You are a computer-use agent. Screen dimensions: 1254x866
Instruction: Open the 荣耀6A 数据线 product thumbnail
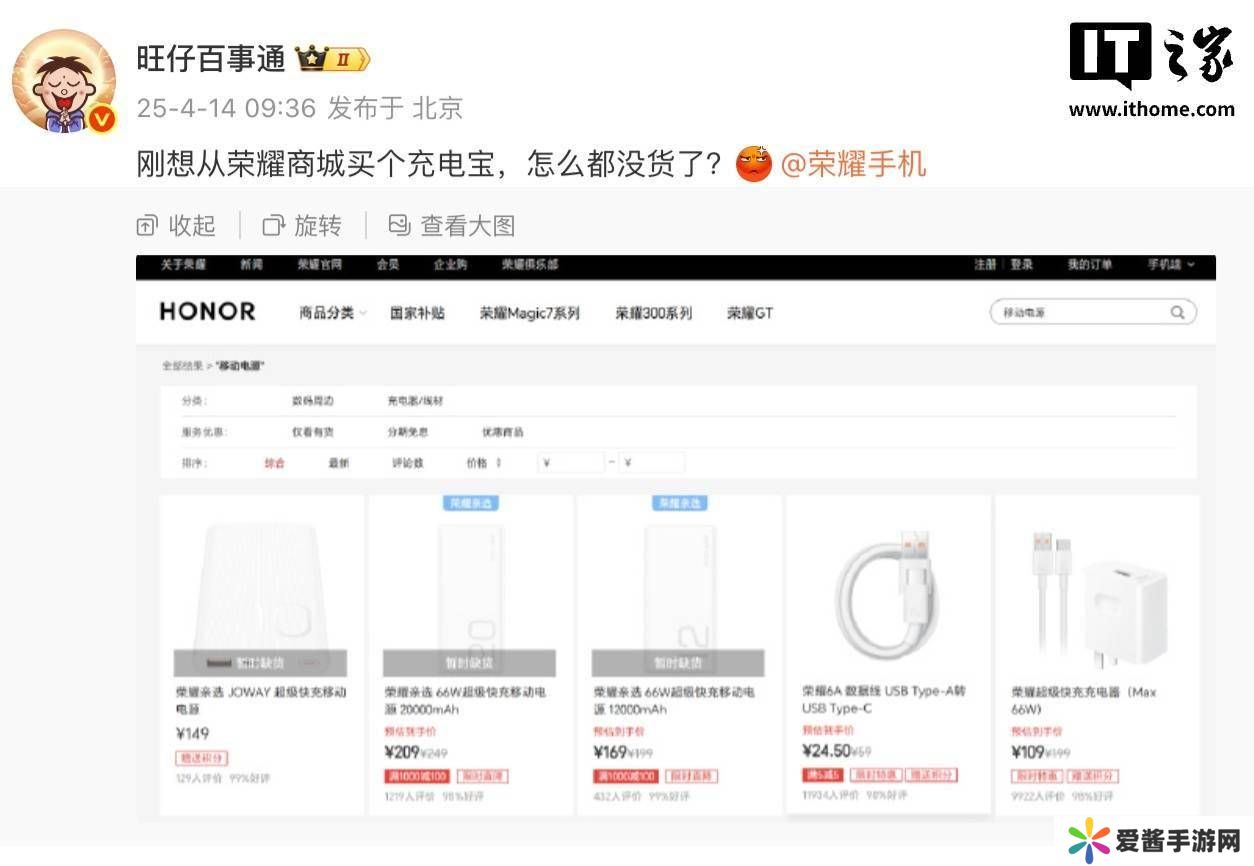[888, 588]
